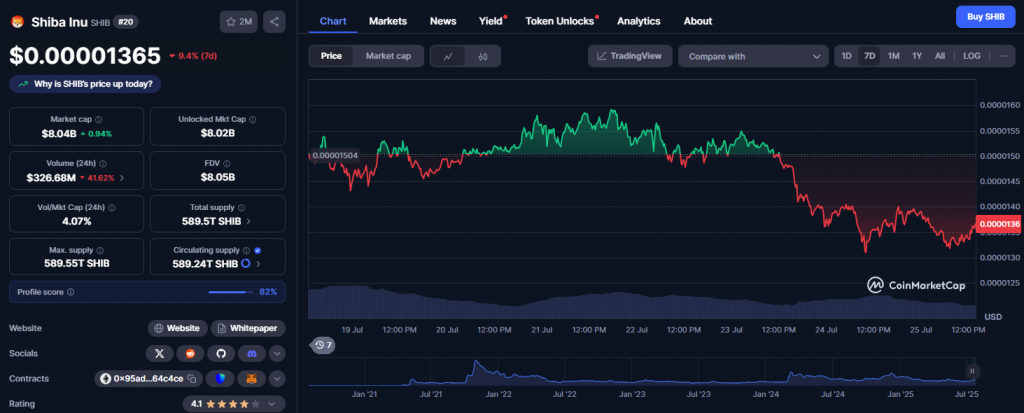Click Vol/Mkt Cap (24h) info icon
The image size is (1024, 413).
tap(112, 208)
